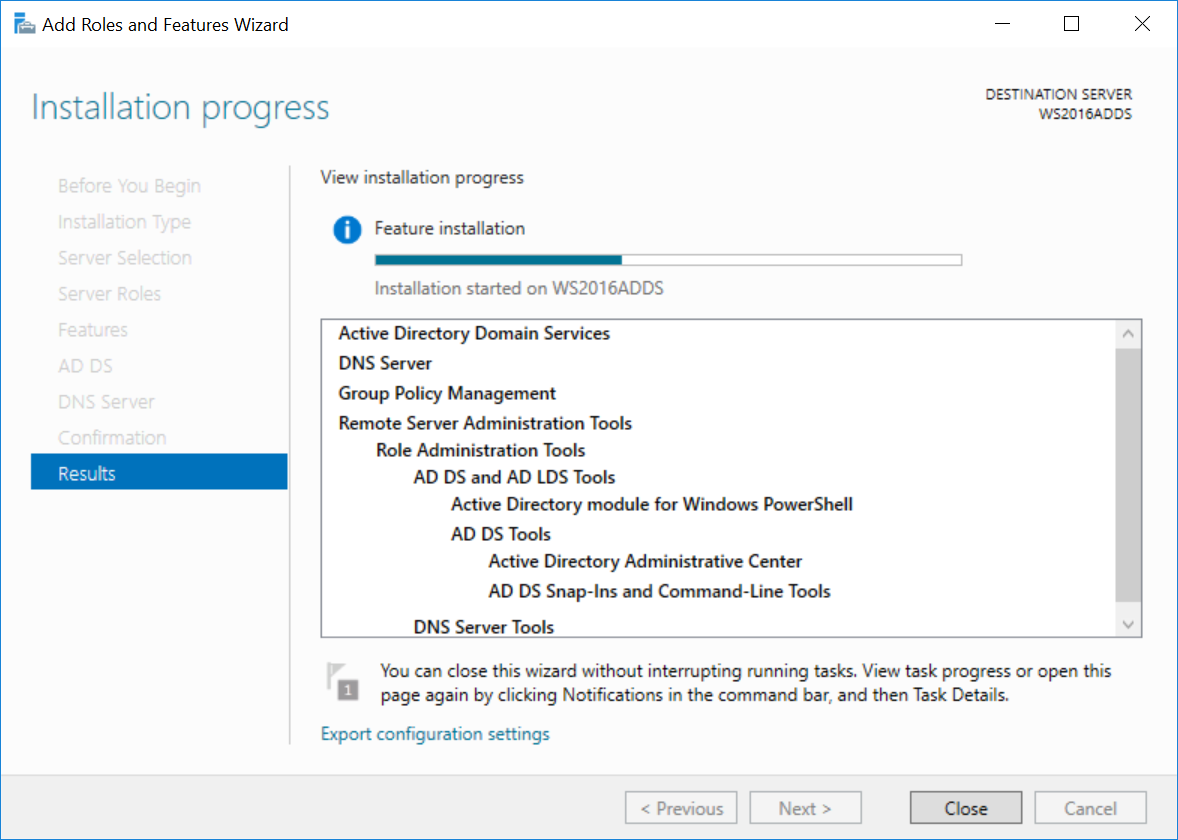Screen dimensions: 1178x840
Task: Click the notification flag icon
Action: point(342,681)
